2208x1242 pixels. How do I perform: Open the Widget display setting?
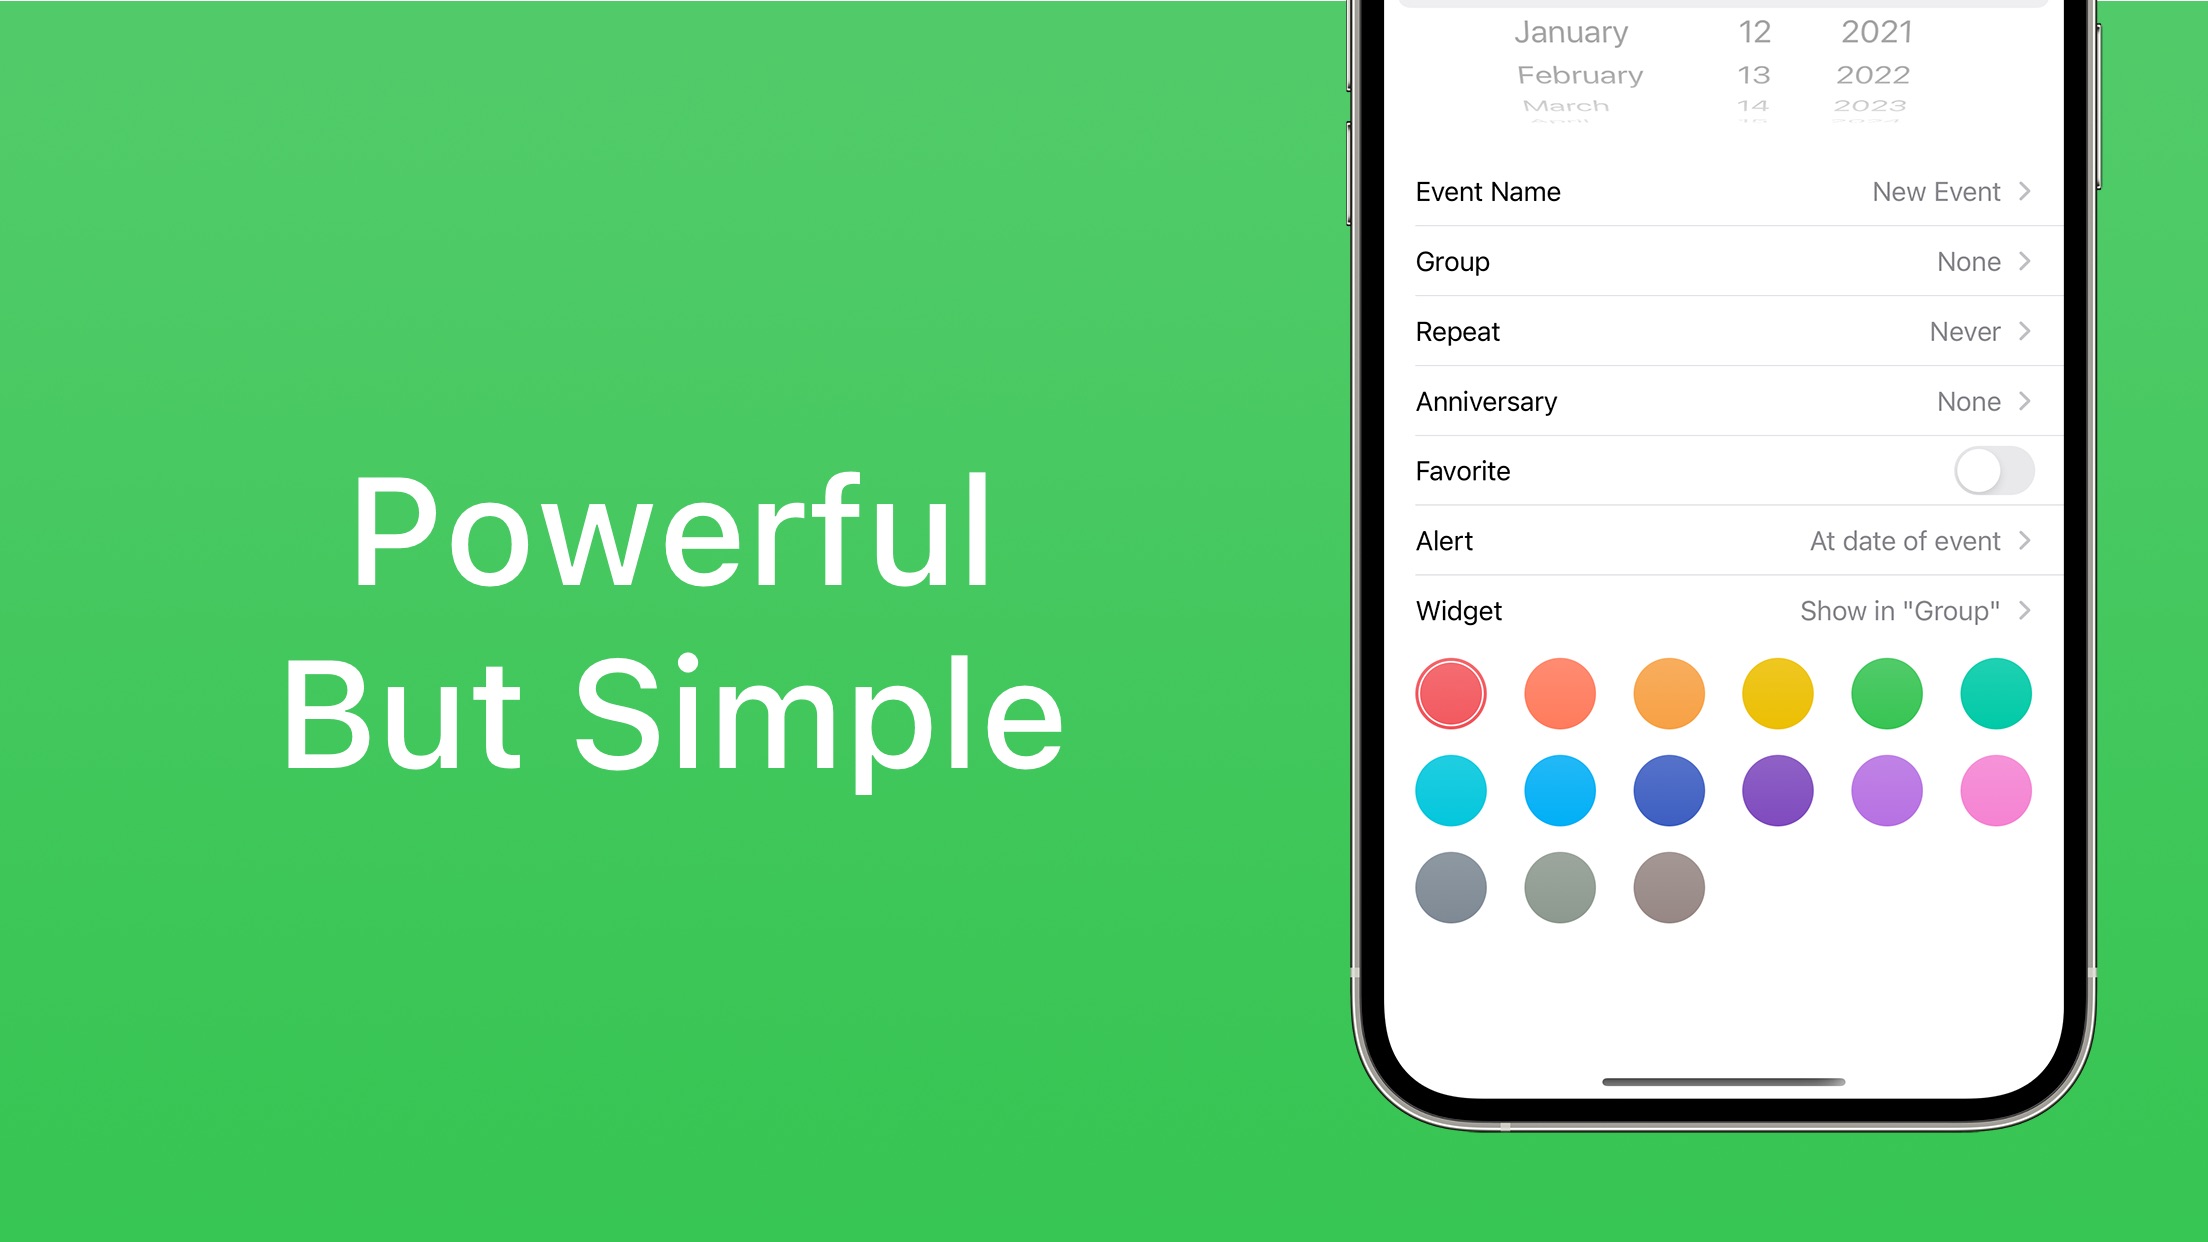tap(1726, 610)
